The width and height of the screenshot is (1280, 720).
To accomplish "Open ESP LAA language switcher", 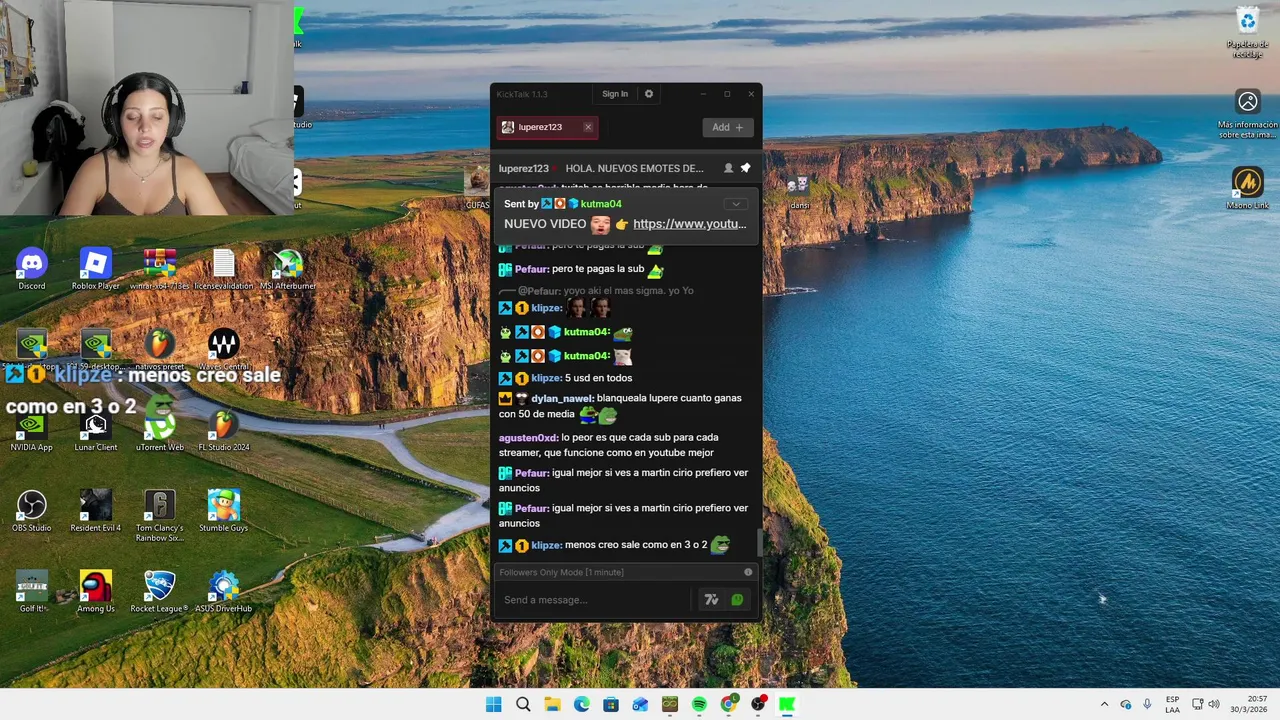I will click(1172, 705).
